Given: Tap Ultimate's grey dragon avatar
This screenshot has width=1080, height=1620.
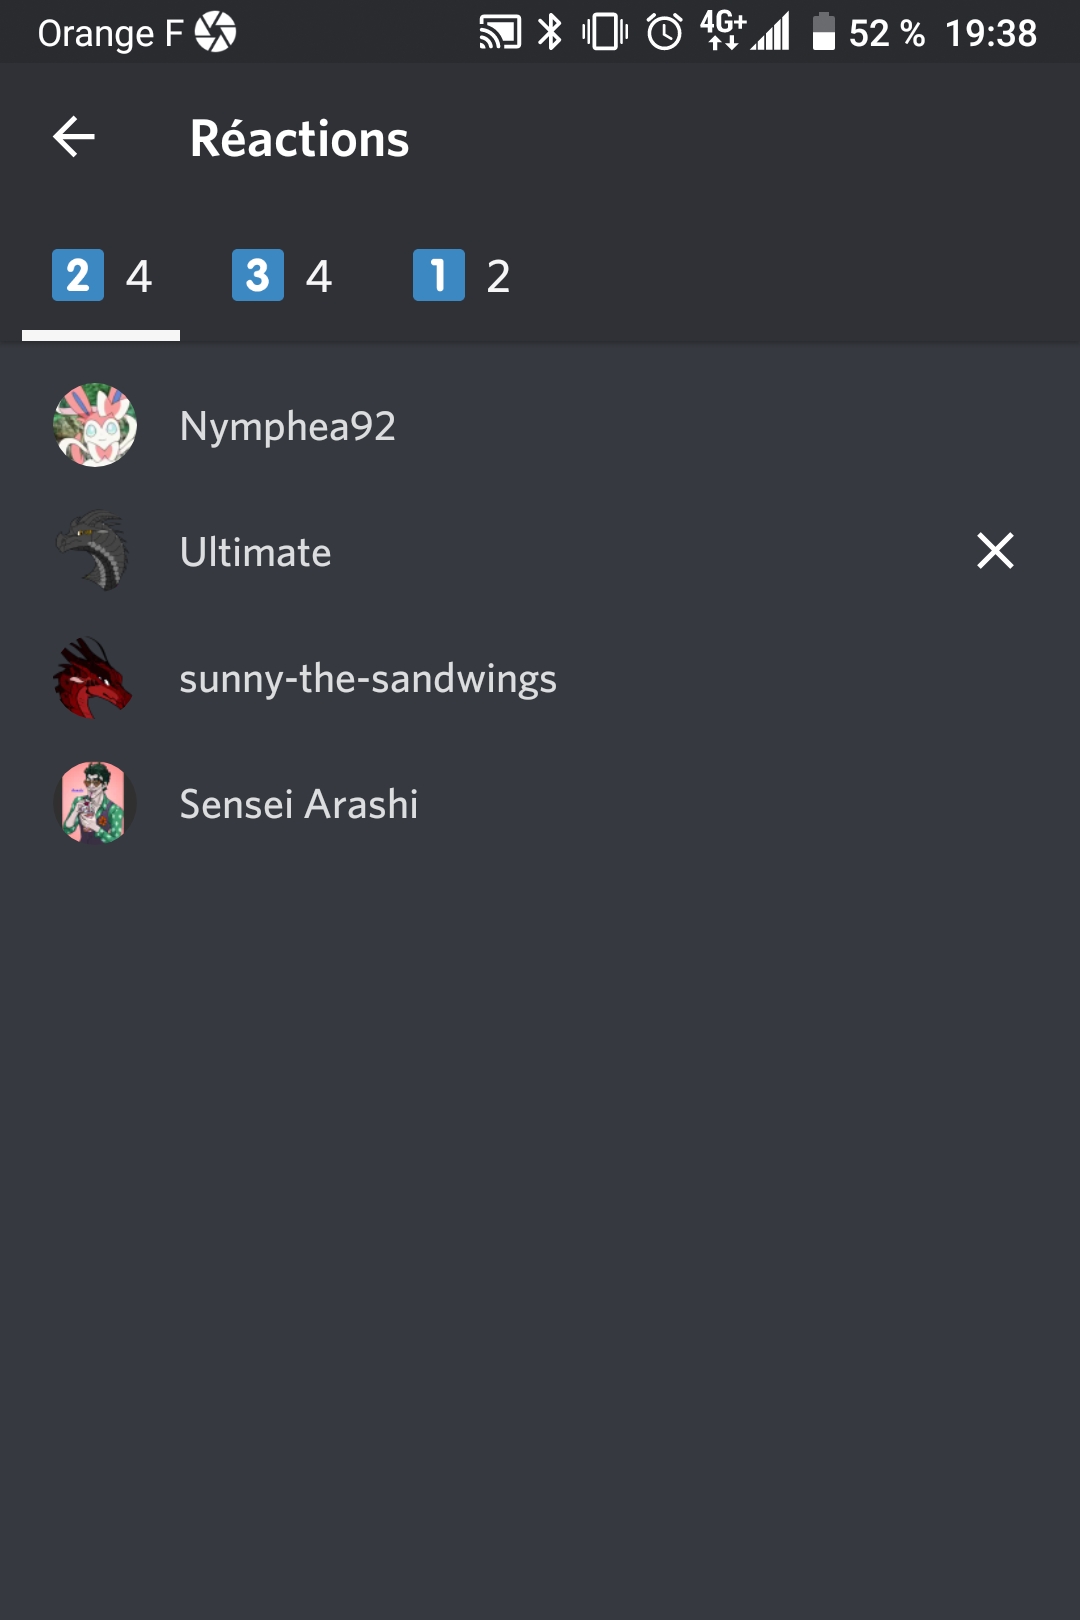Looking at the screenshot, I should point(95,552).
